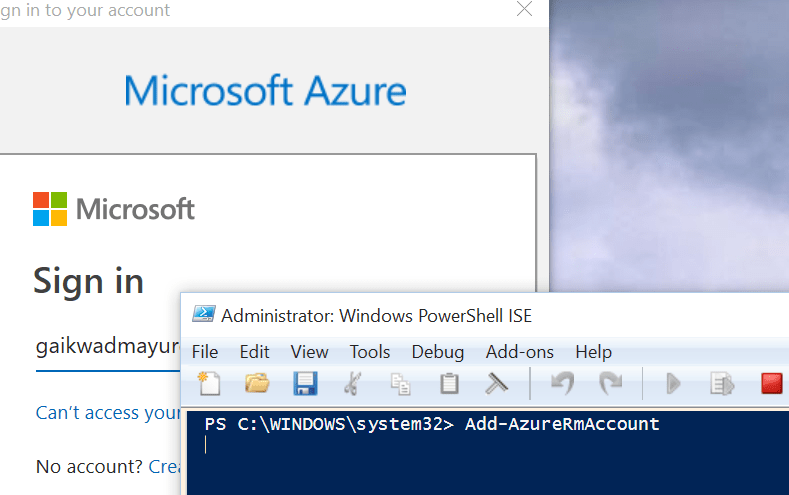Viewport: 789px width, 495px height.
Task: Click the Sign in heading text
Action: 89,281
